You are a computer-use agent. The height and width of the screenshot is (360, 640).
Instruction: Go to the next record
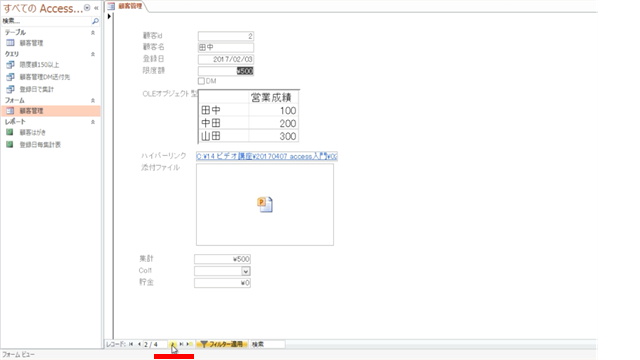point(173,344)
